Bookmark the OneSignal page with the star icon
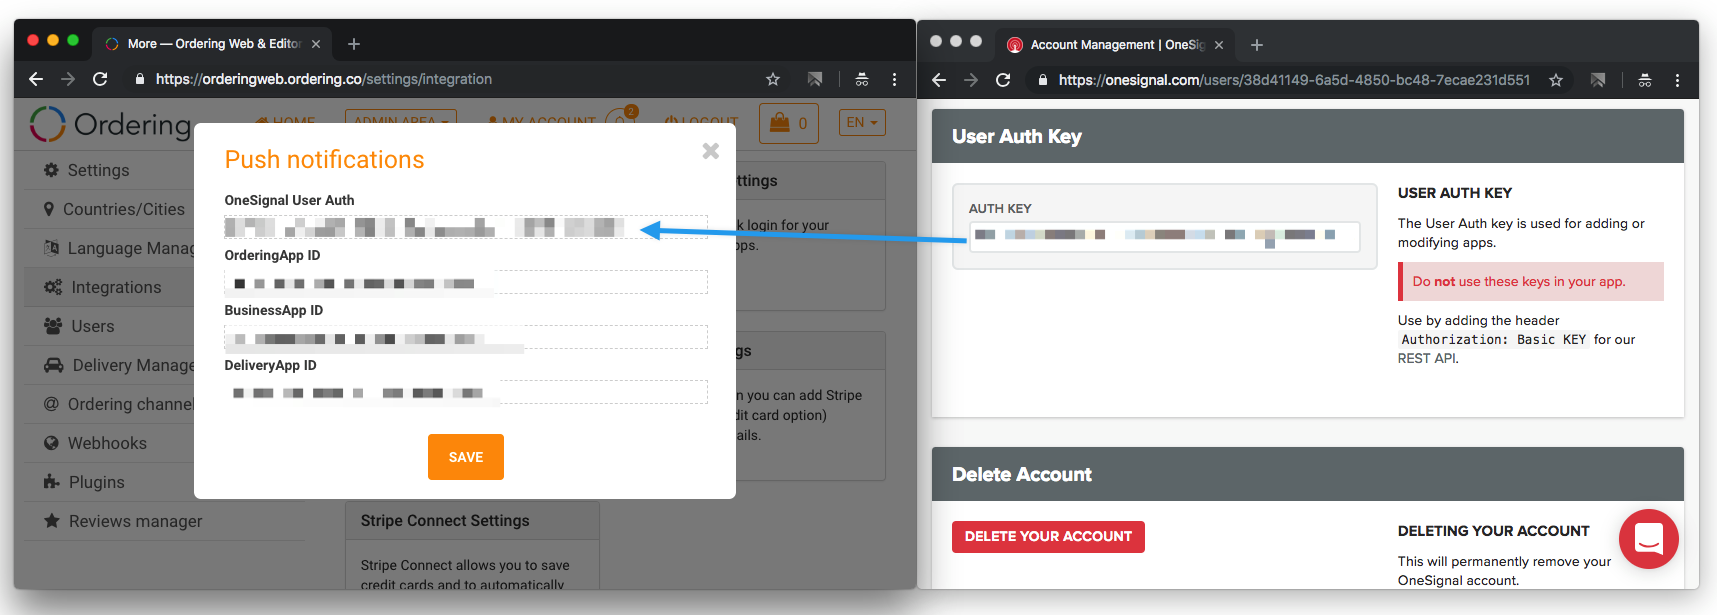Viewport: 1717px width, 615px height. tap(1556, 80)
